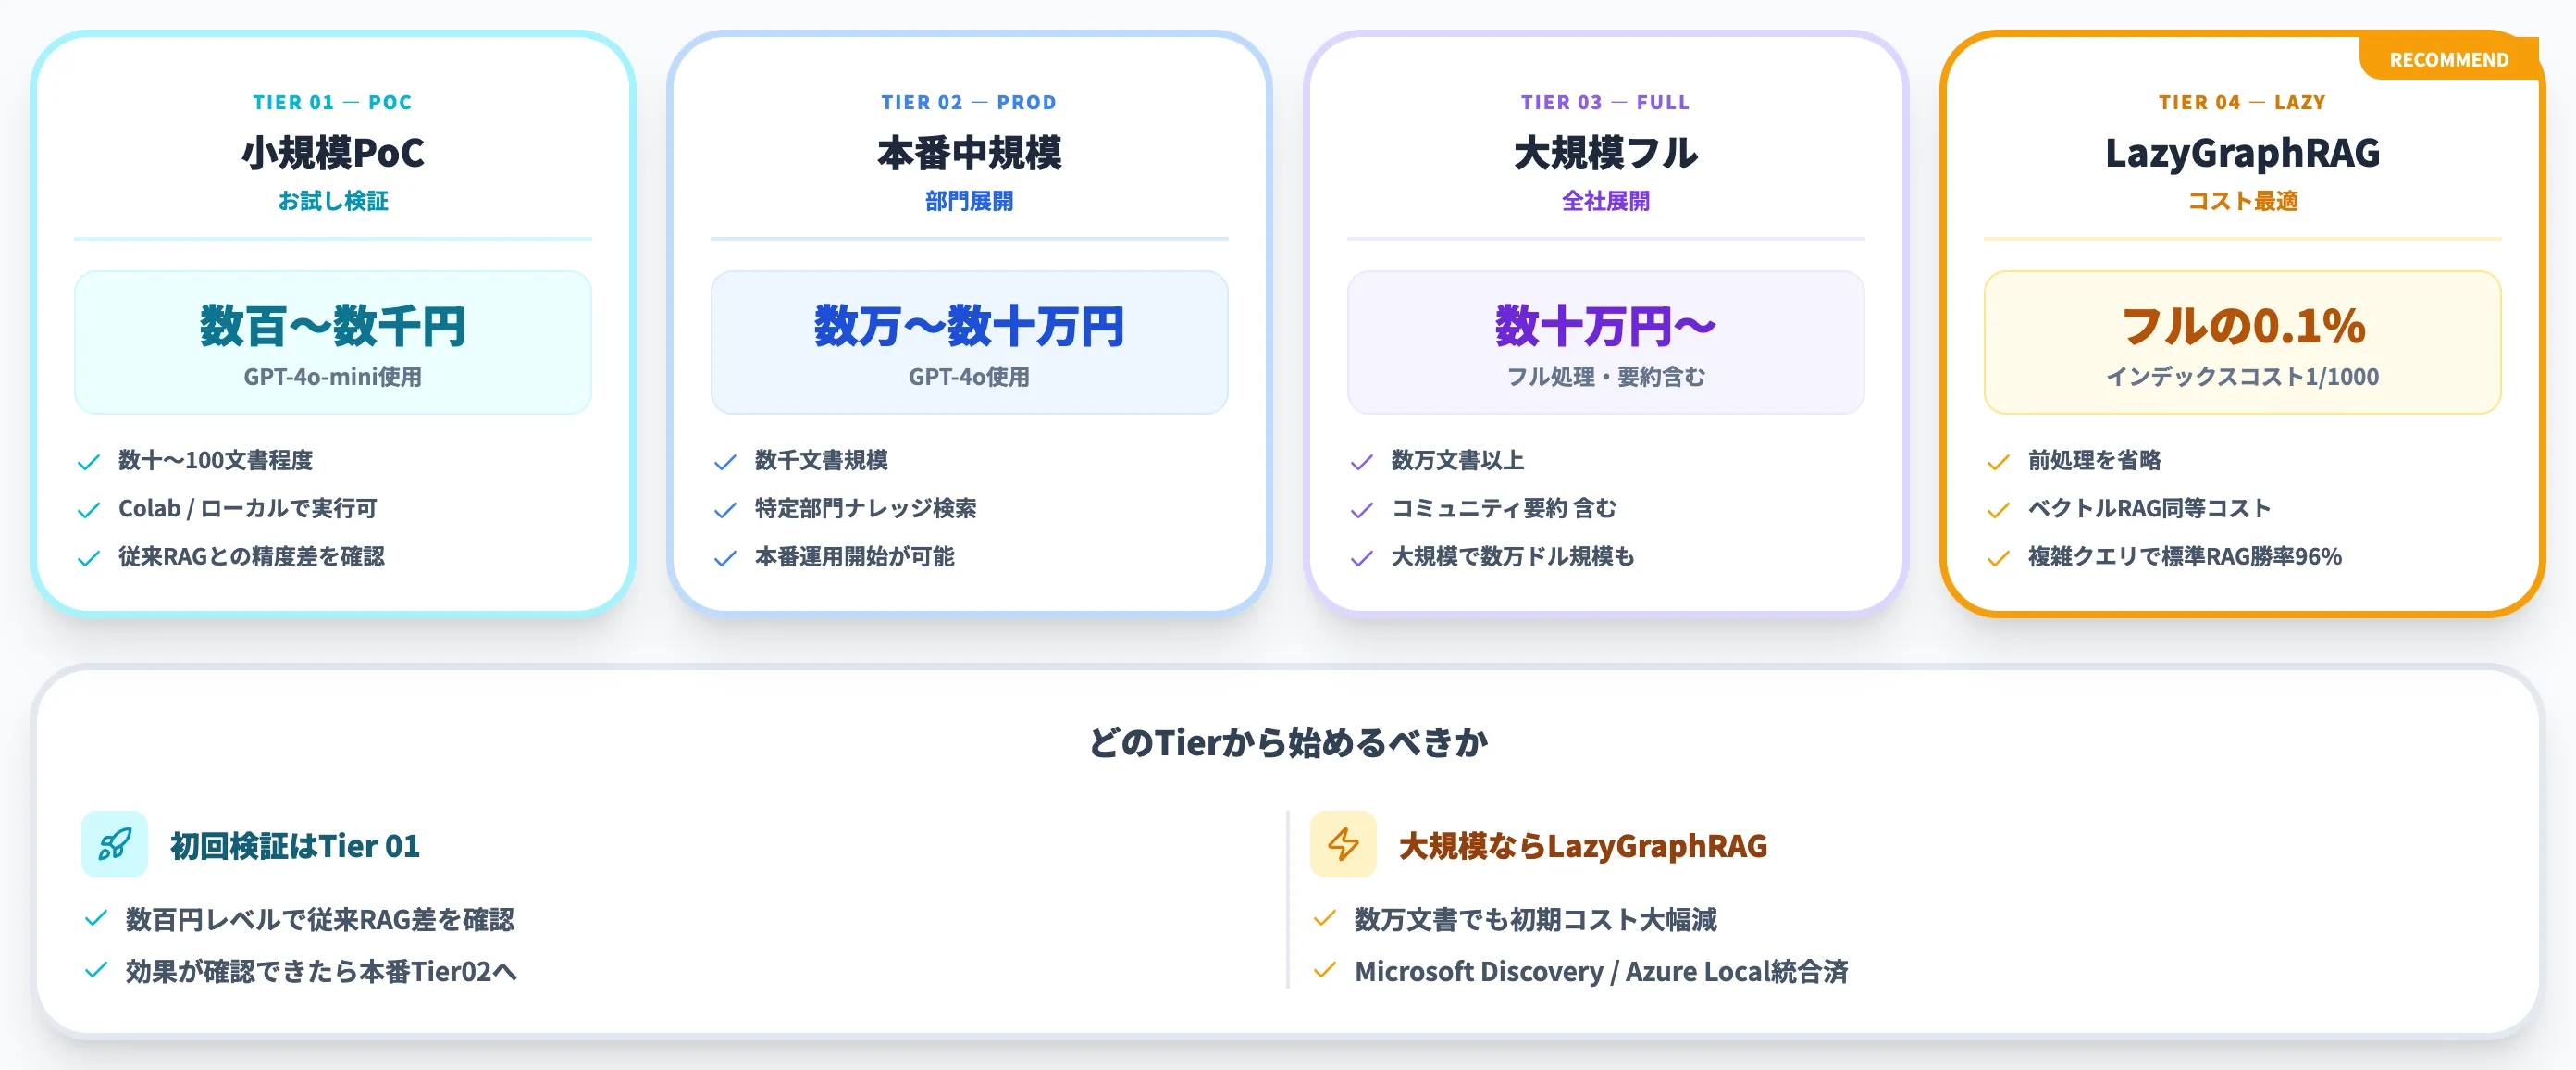The width and height of the screenshot is (2576, 1070).
Task: Click the checkmark next to 大規模で数万ドル規模も
Action: [1362, 557]
